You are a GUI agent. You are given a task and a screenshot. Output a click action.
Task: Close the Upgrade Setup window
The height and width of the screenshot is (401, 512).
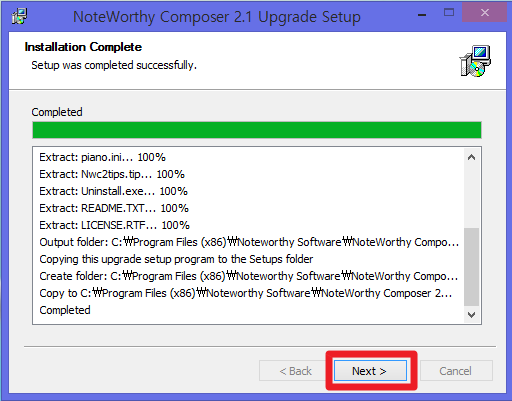click(485, 13)
